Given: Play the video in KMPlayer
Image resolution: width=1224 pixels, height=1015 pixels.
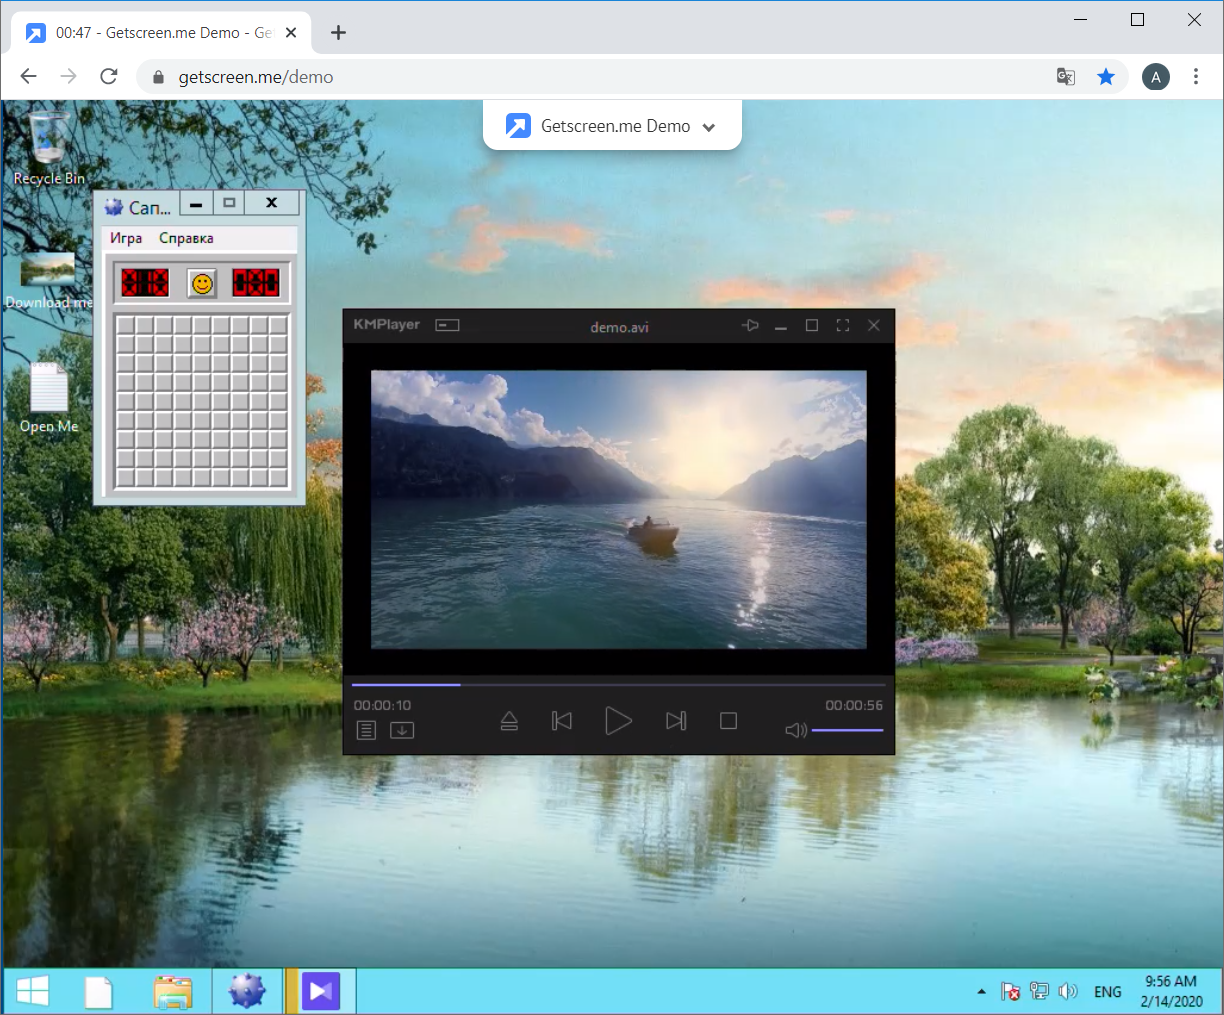Looking at the screenshot, I should 618,720.
